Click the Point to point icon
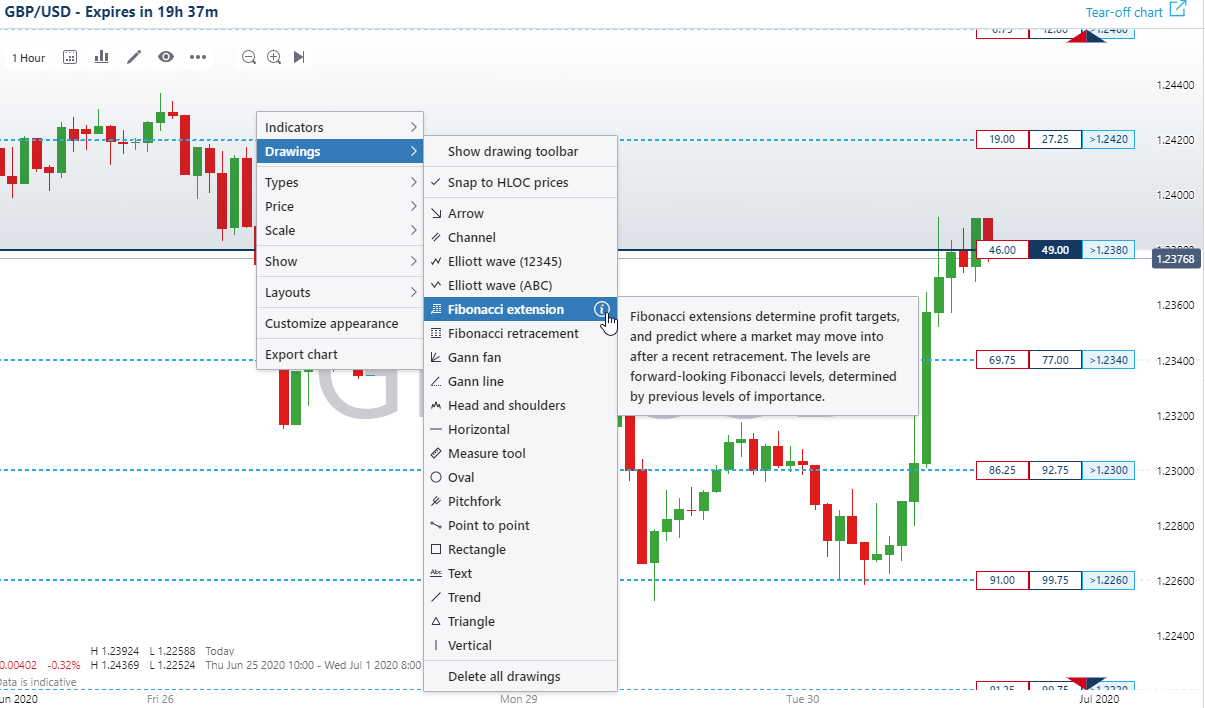The height and width of the screenshot is (708, 1205). pos(435,525)
